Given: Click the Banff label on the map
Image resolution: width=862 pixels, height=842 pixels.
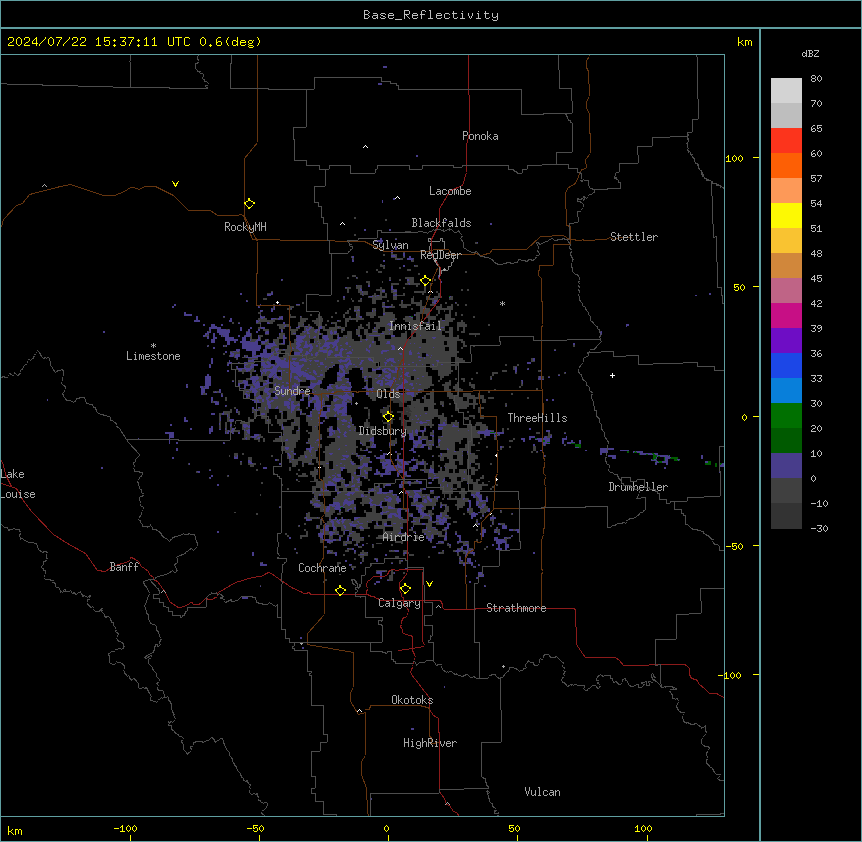Looking at the screenshot, I should [x=124, y=567].
